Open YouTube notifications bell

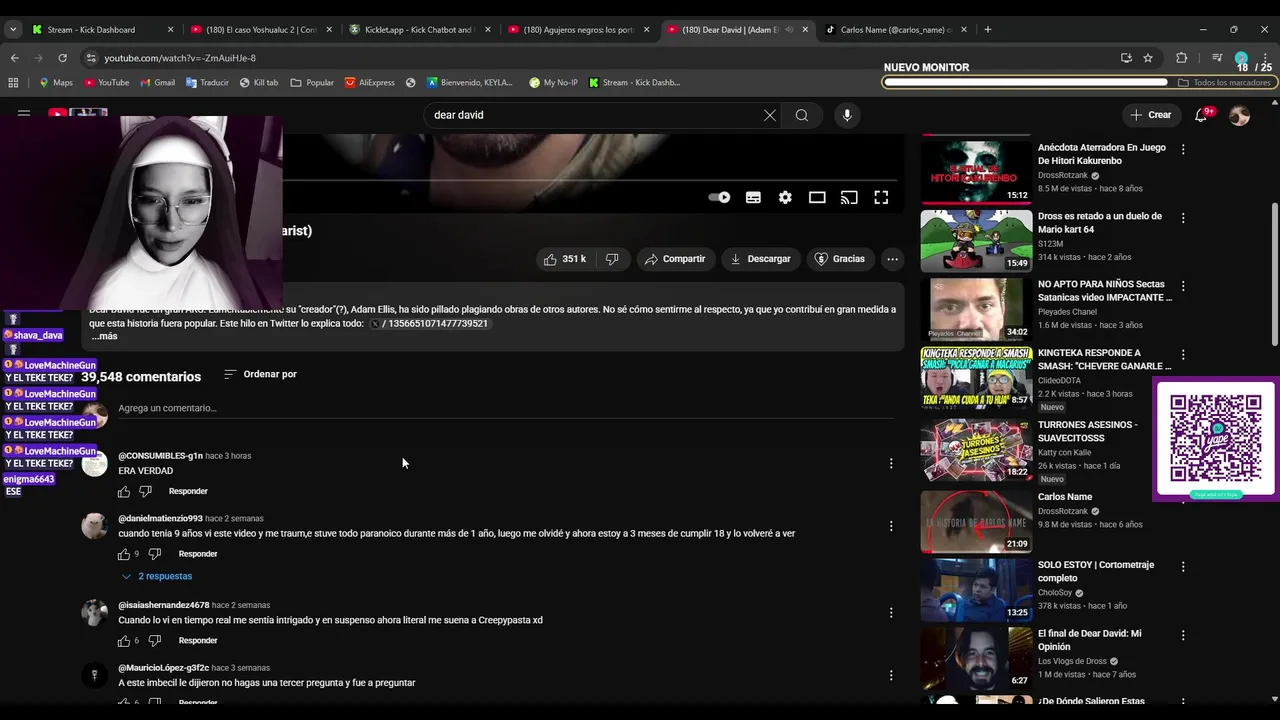[x=1201, y=115]
